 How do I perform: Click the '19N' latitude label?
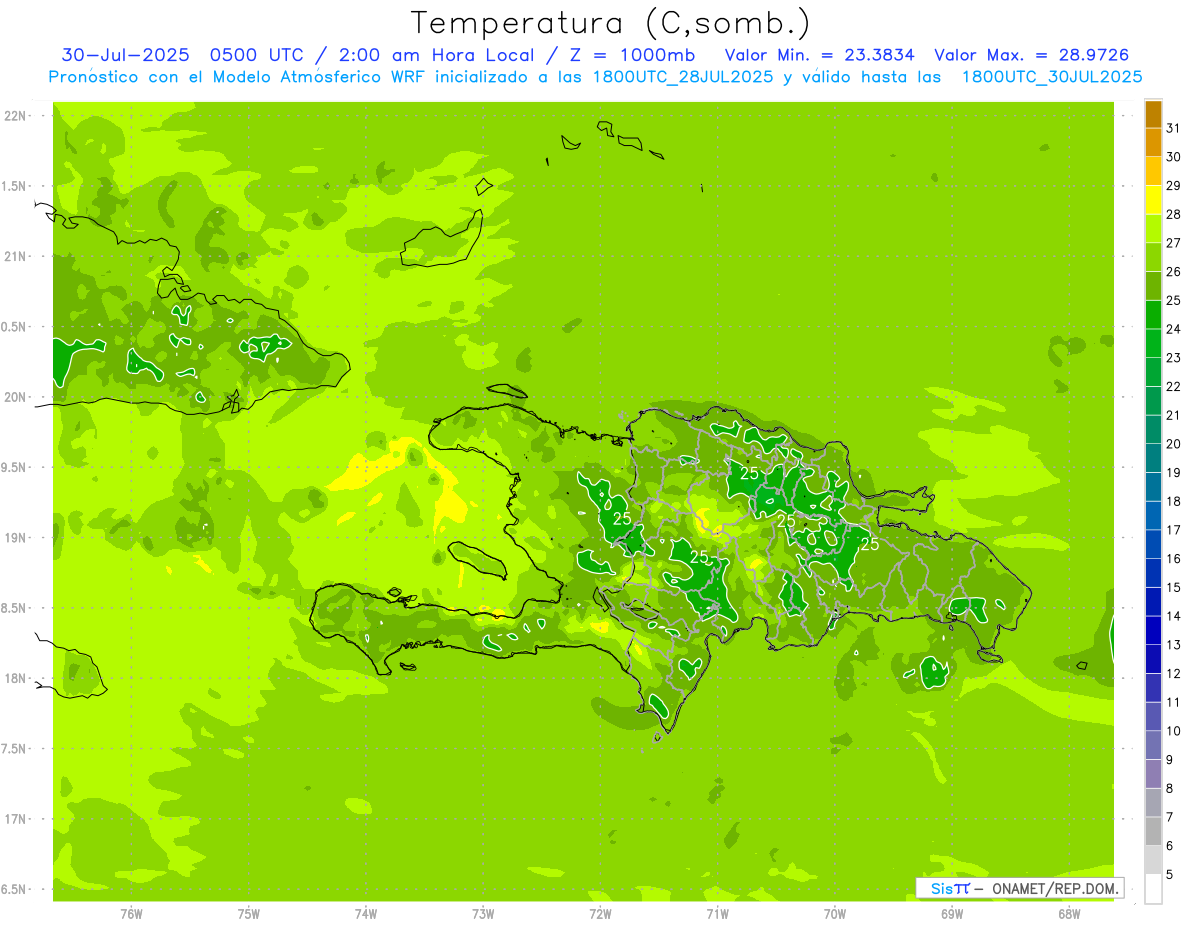click(x=17, y=537)
